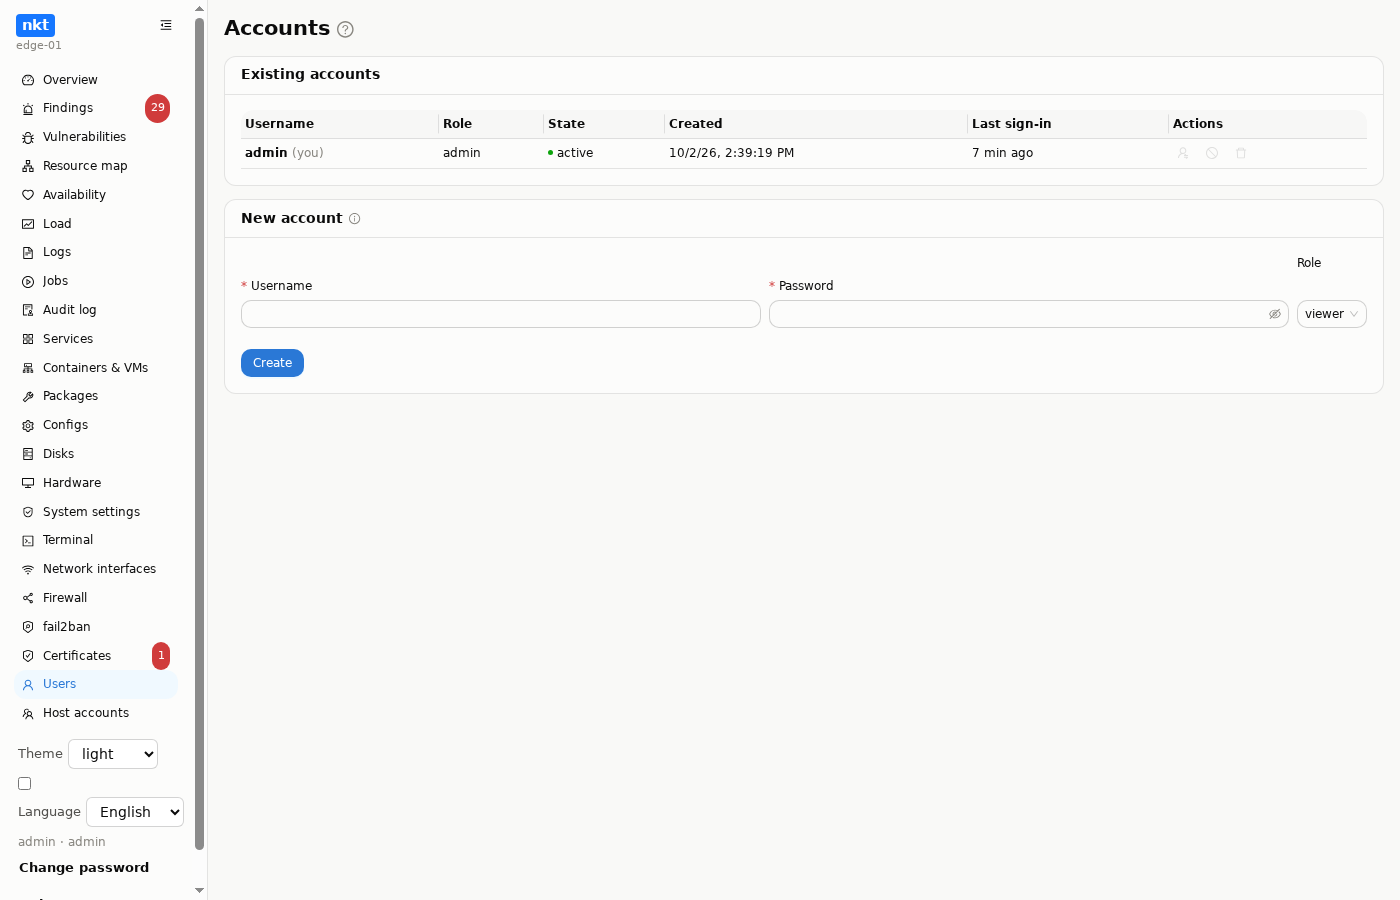Screen dimensions: 1400x900
Task: Open Load page
Action: point(96,224)
